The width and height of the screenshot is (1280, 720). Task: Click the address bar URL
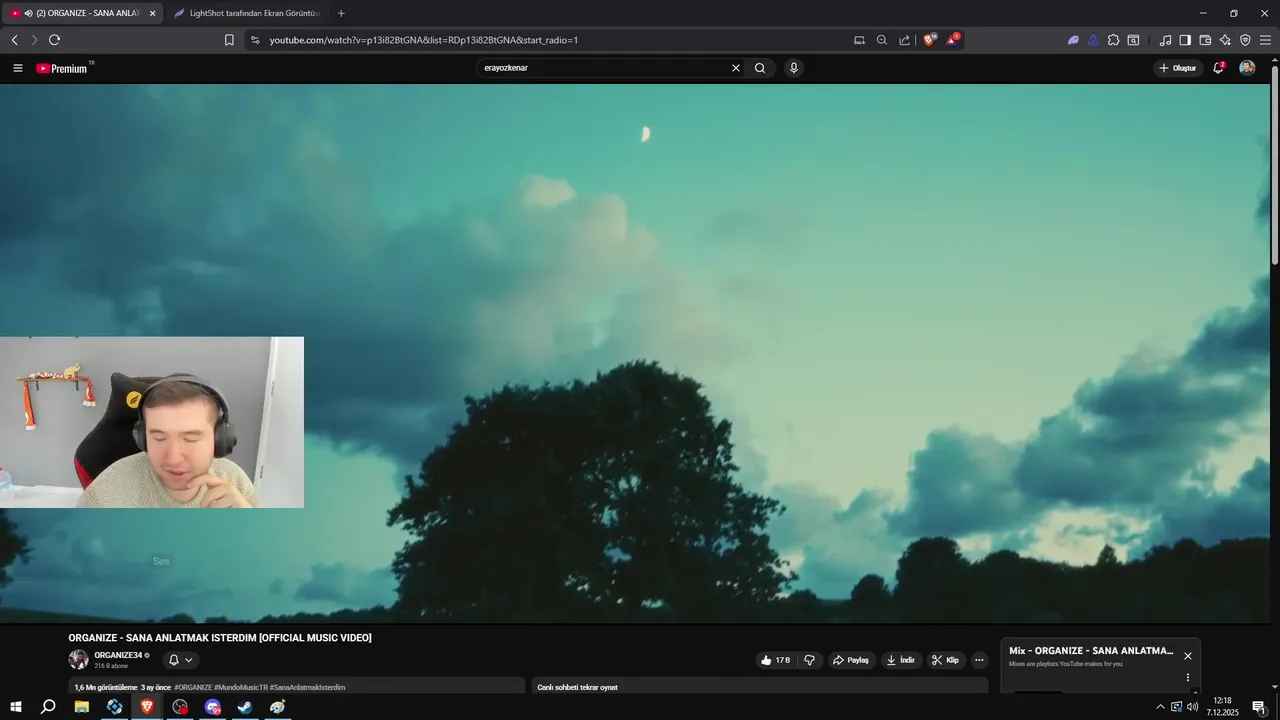(423, 40)
